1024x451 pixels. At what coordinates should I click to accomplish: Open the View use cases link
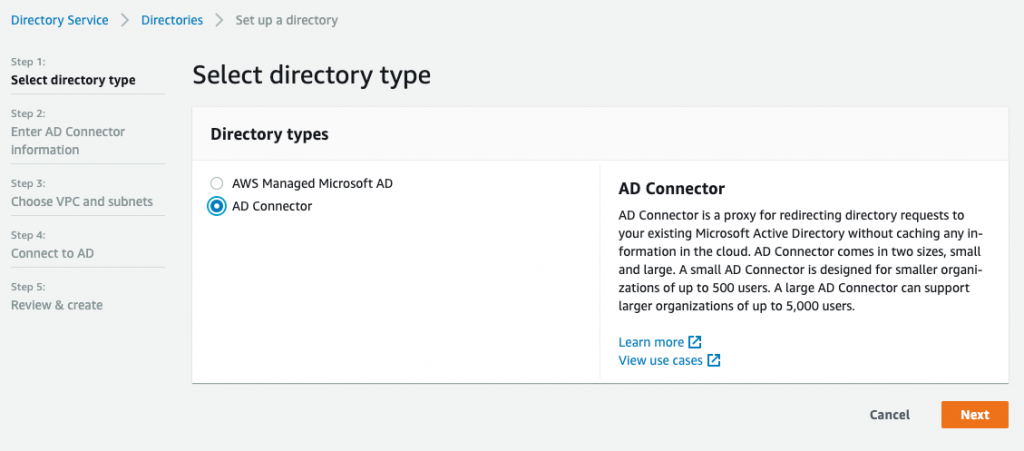(660, 361)
